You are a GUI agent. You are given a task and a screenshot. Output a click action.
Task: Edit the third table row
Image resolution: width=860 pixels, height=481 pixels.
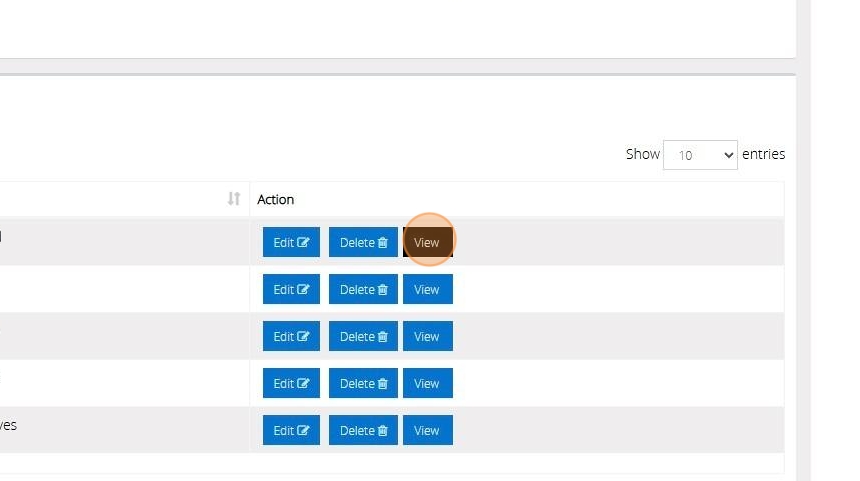(x=291, y=336)
